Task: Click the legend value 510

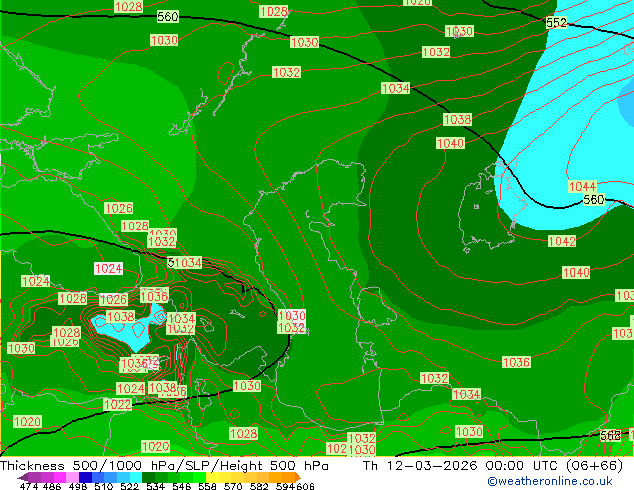Action: coord(104,486)
